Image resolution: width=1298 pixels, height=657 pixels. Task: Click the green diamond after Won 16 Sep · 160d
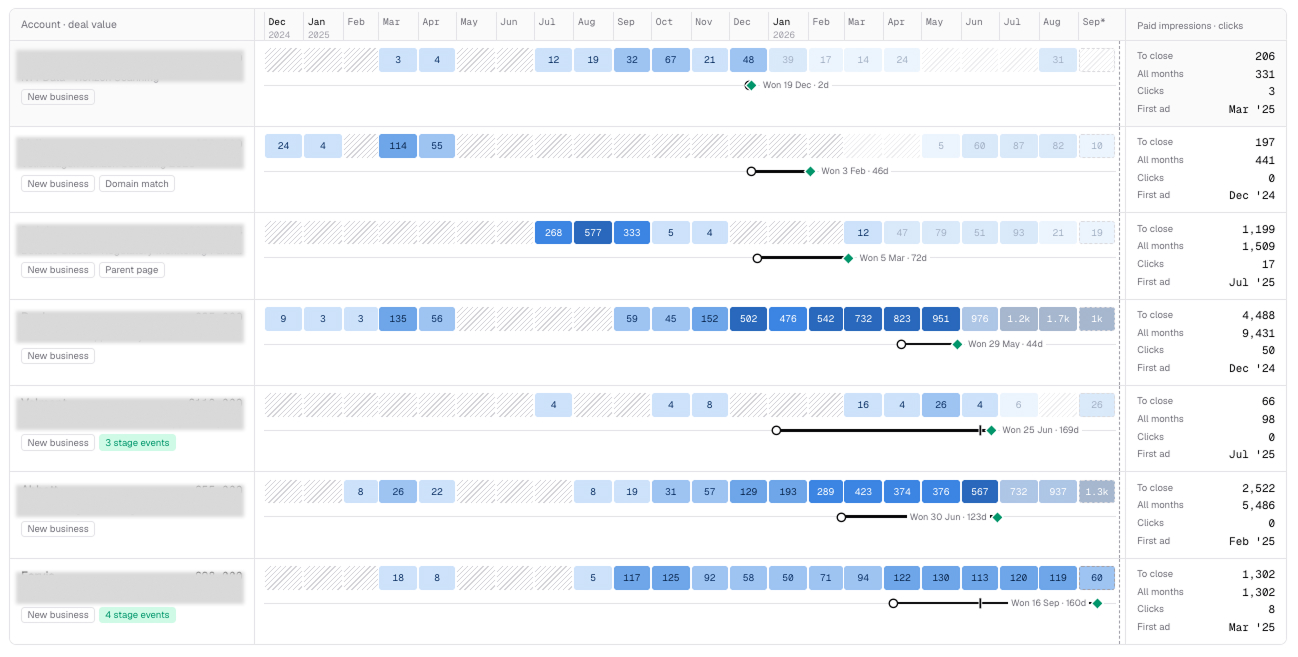1097,603
